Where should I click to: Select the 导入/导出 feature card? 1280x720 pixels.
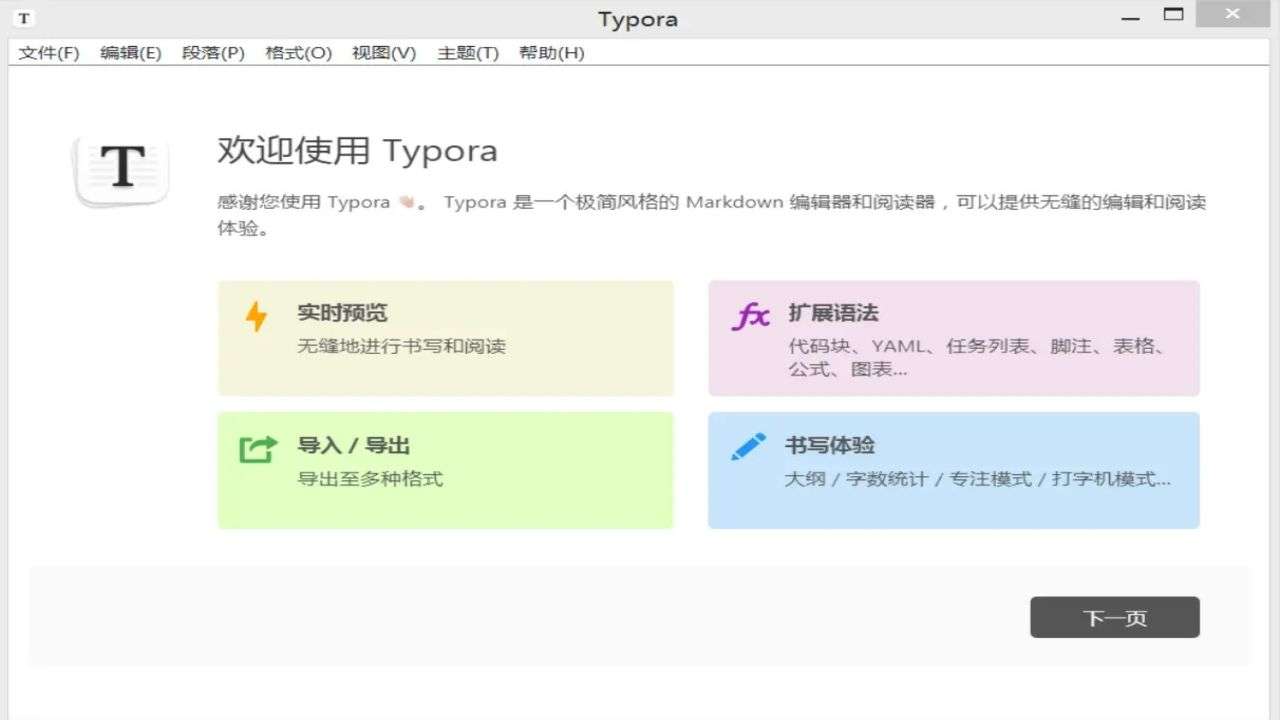tap(445, 470)
